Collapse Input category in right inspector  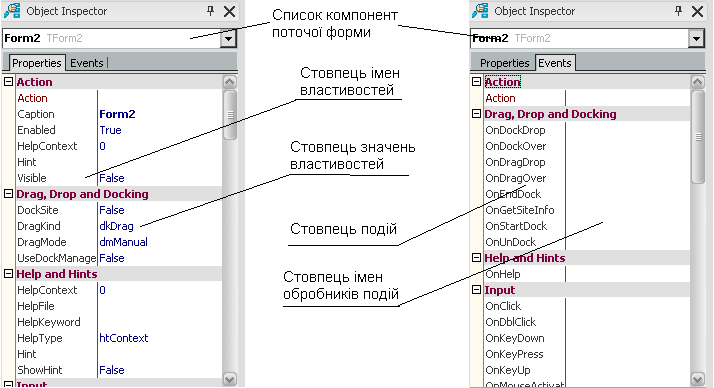coord(476,290)
